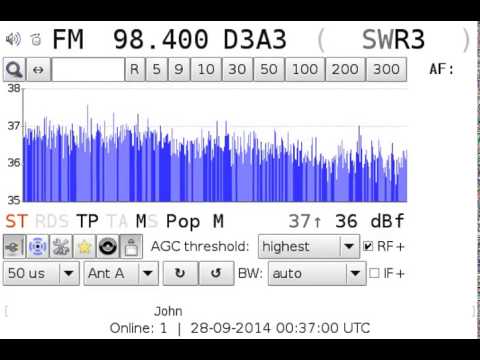
Task: Click the ST stereo indicator
Action: click(x=16, y=221)
